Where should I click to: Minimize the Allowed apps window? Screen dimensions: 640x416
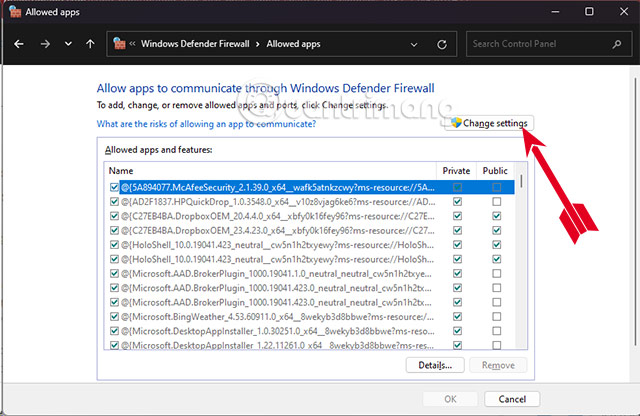555,11
